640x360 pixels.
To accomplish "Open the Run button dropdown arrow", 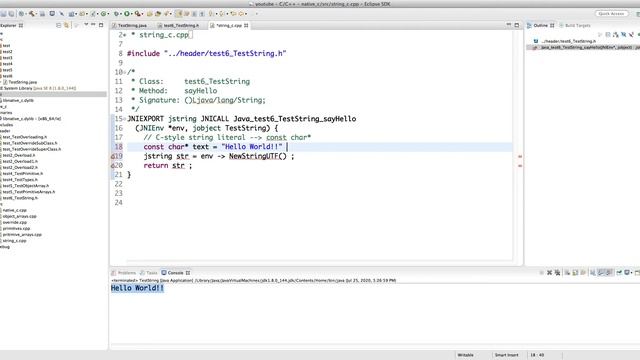I will tap(132, 14).
